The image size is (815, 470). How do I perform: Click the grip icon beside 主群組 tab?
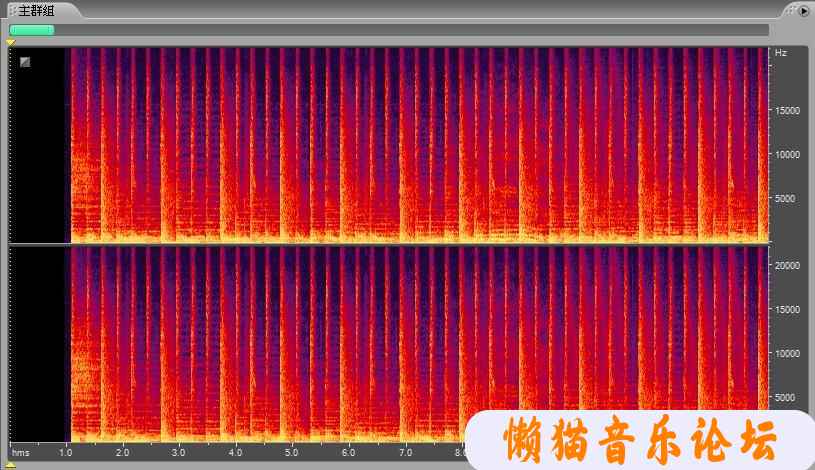pyautogui.click(x=13, y=10)
